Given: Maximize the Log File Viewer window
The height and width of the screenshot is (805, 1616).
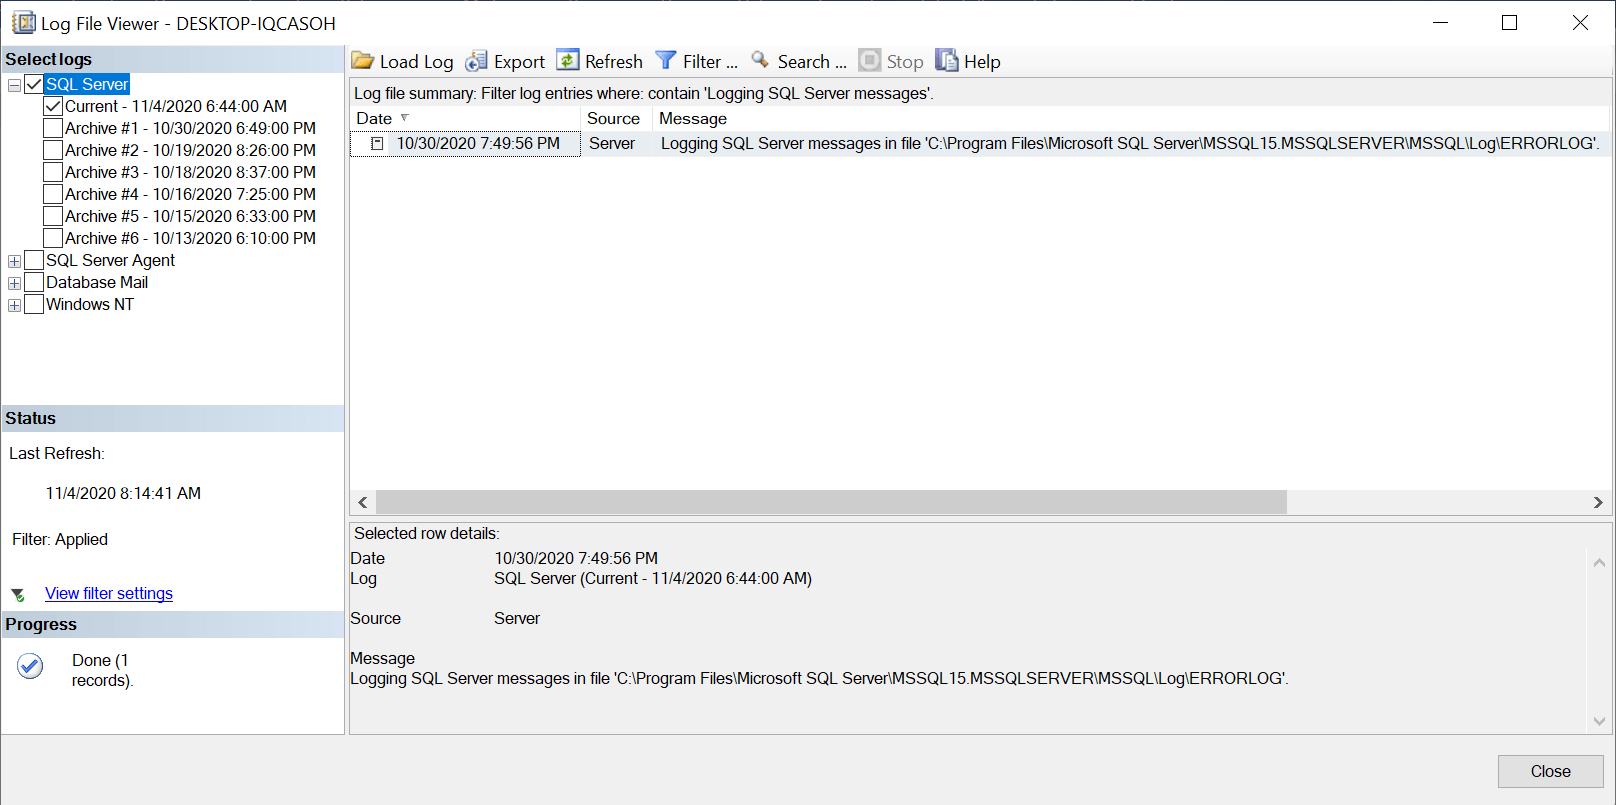Looking at the screenshot, I should [1510, 22].
